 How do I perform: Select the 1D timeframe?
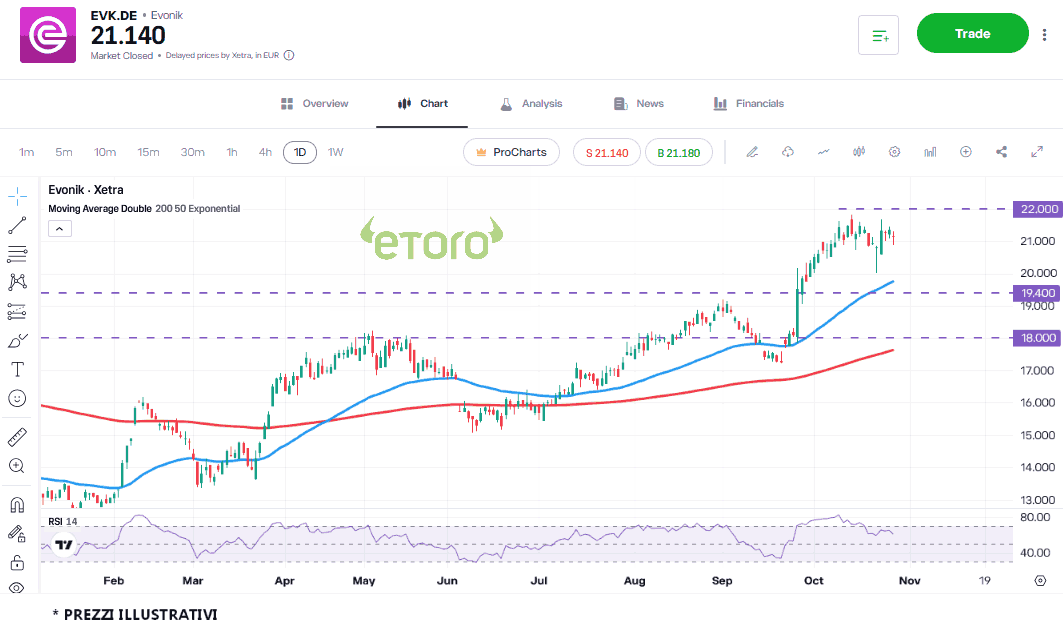(x=300, y=152)
